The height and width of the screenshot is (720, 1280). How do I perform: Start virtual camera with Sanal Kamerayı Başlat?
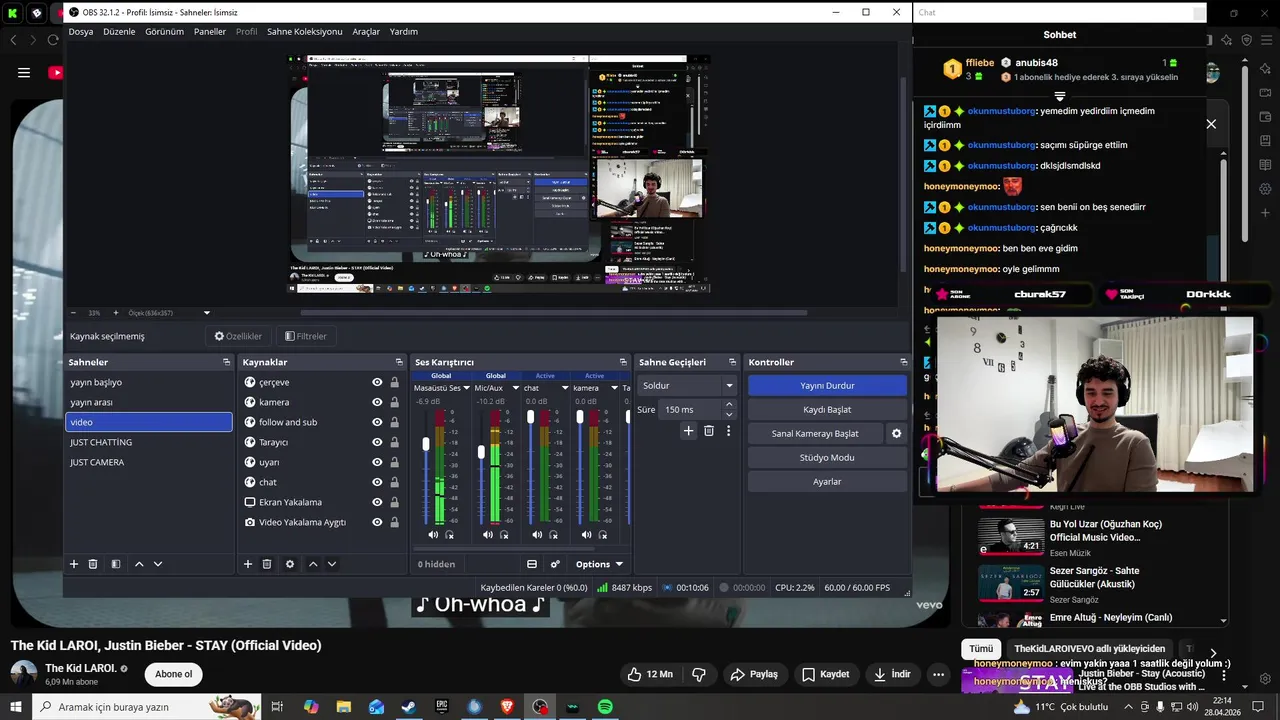point(815,433)
